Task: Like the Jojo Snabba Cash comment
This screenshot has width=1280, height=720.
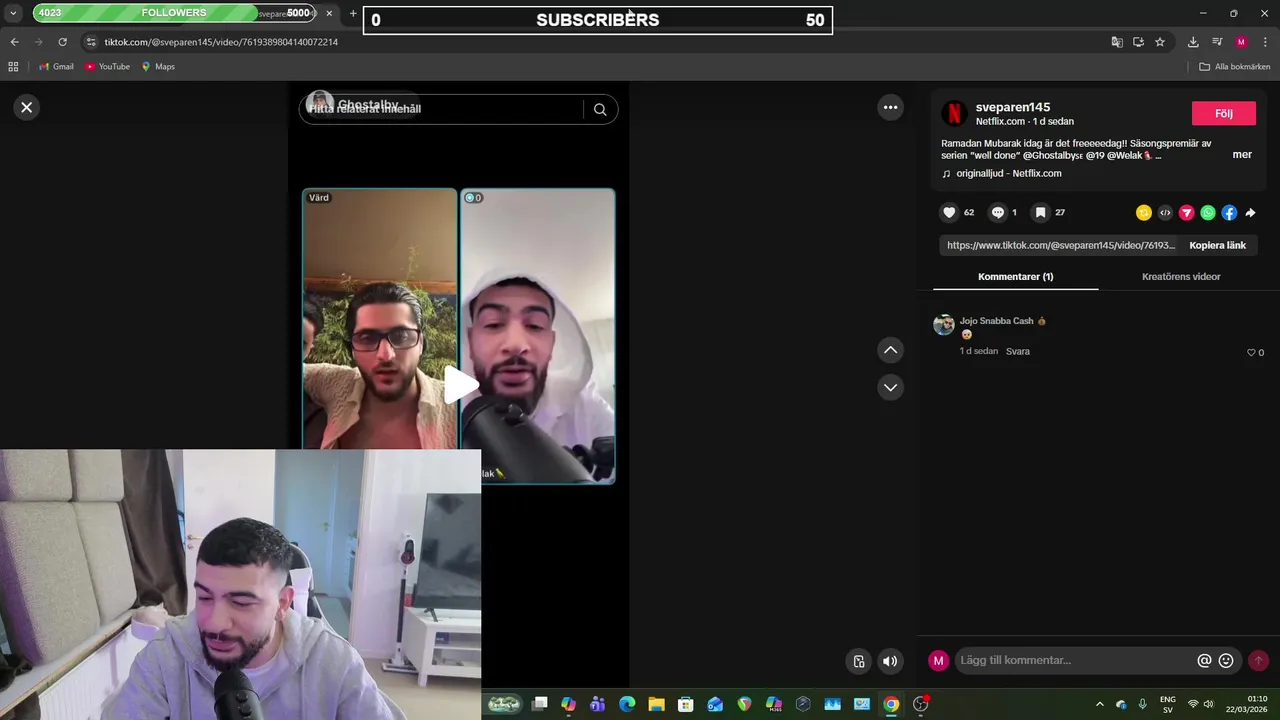Action: [x=1251, y=352]
